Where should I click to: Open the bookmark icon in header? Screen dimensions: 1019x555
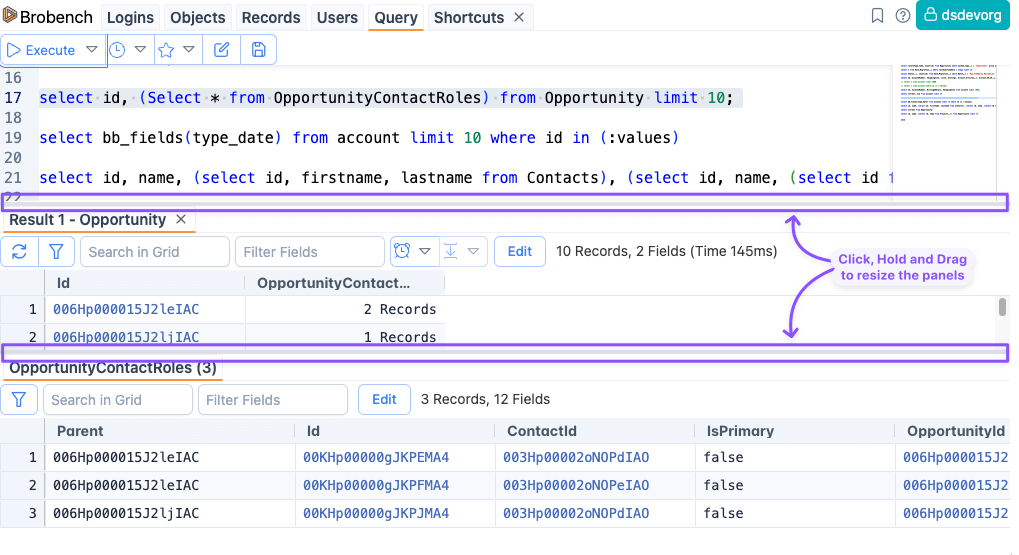click(x=877, y=16)
